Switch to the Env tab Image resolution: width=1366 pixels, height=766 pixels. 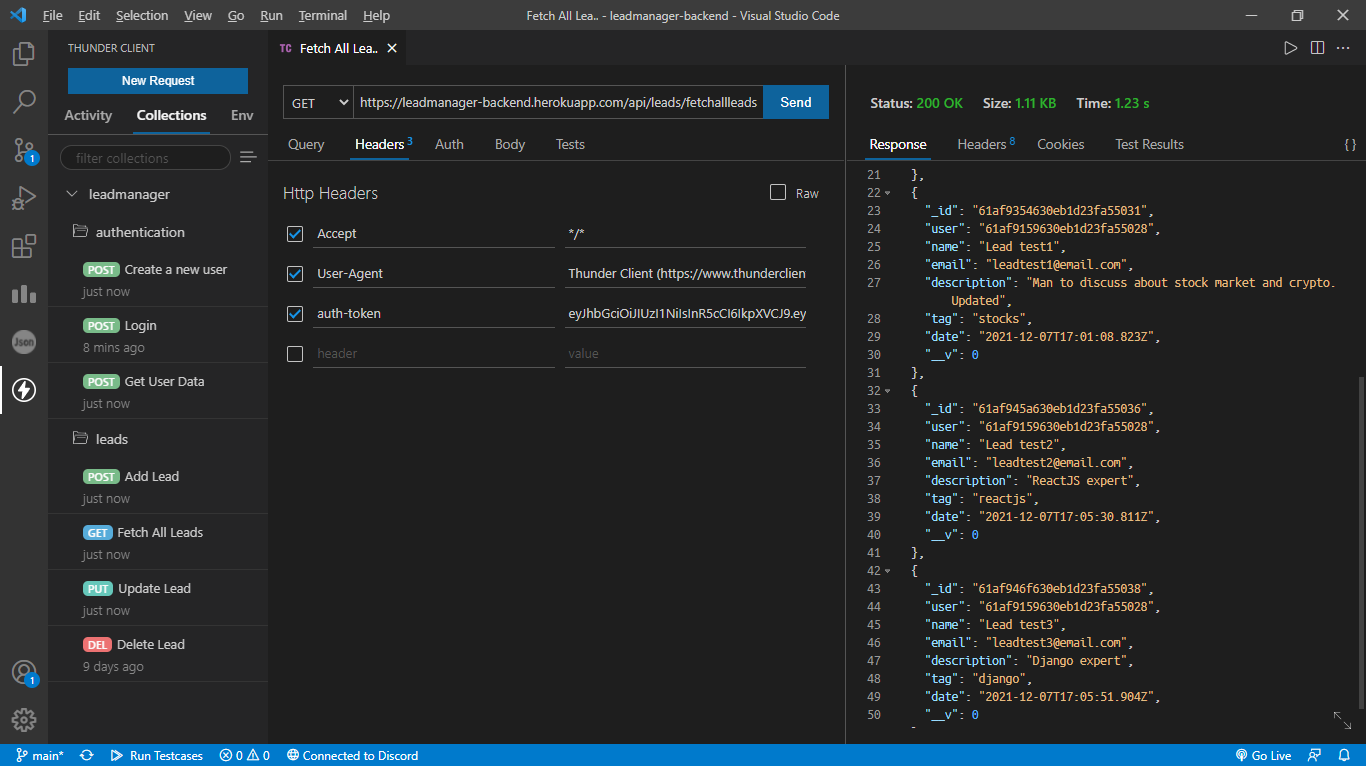(242, 115)
